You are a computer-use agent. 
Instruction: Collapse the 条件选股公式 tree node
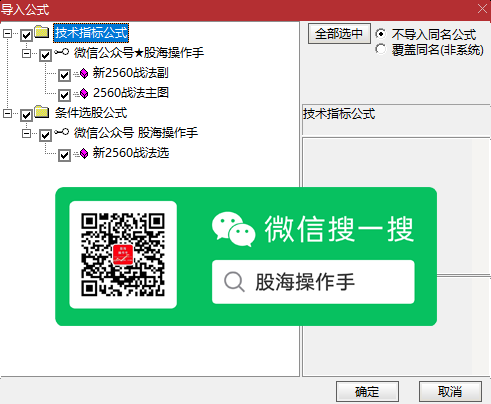coord(7,114)
